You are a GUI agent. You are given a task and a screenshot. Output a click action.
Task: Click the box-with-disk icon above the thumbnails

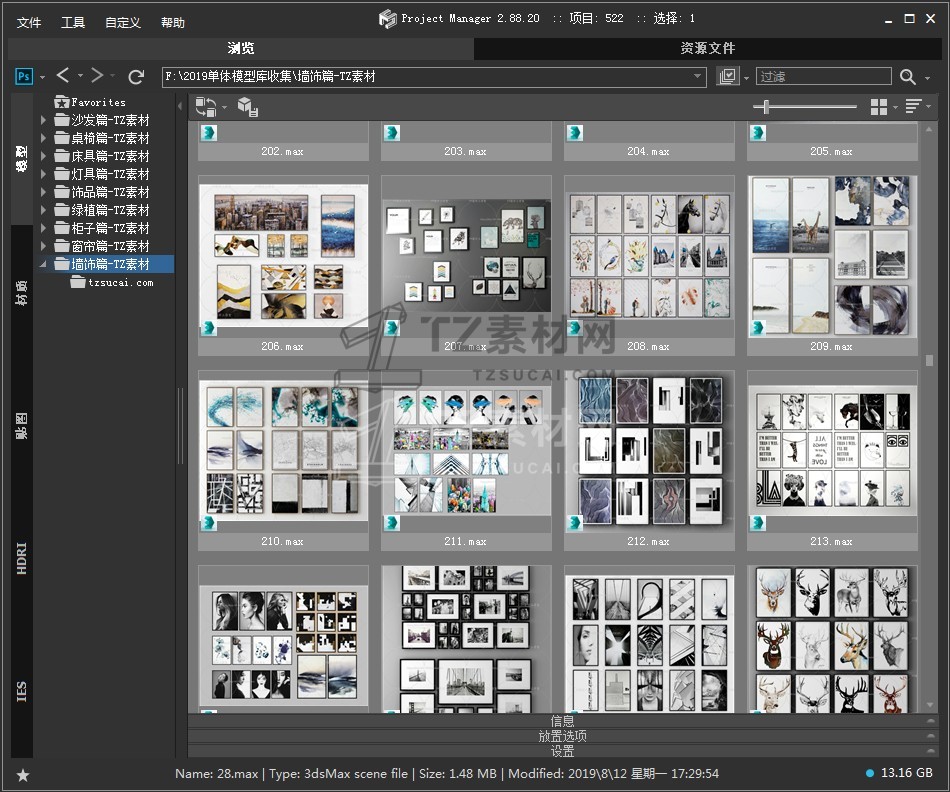248,107
